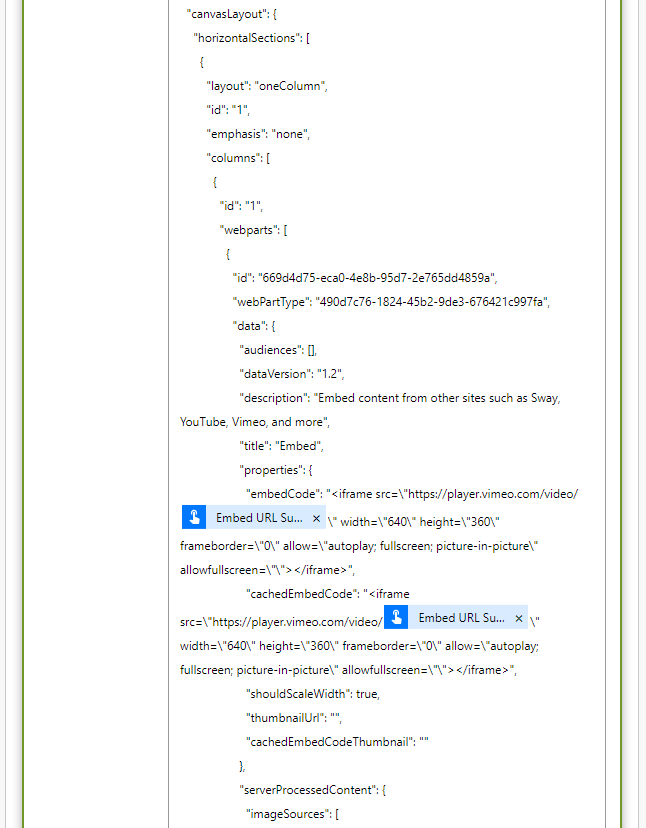
Task: Click the "serverProcessedContent" key line
Action: coord(312,790)
